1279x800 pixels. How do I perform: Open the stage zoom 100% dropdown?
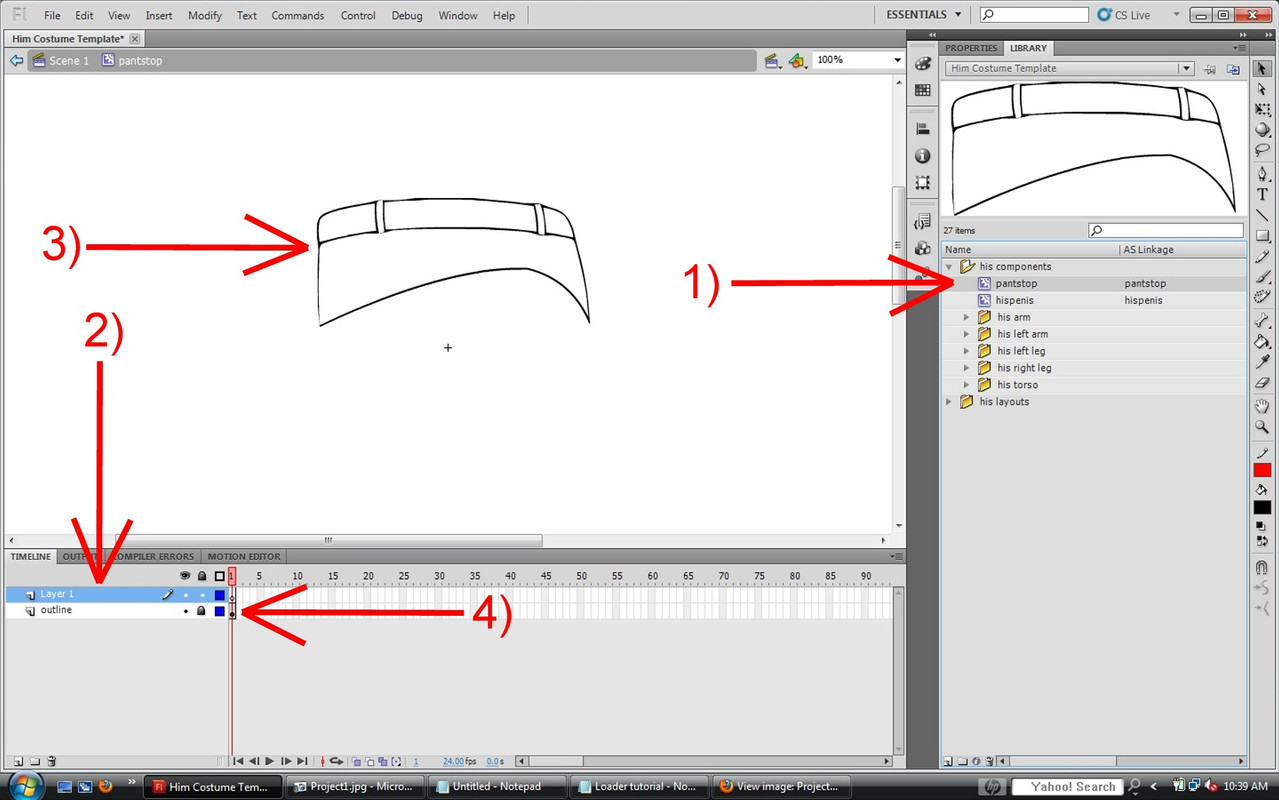(x=896, y=60)
